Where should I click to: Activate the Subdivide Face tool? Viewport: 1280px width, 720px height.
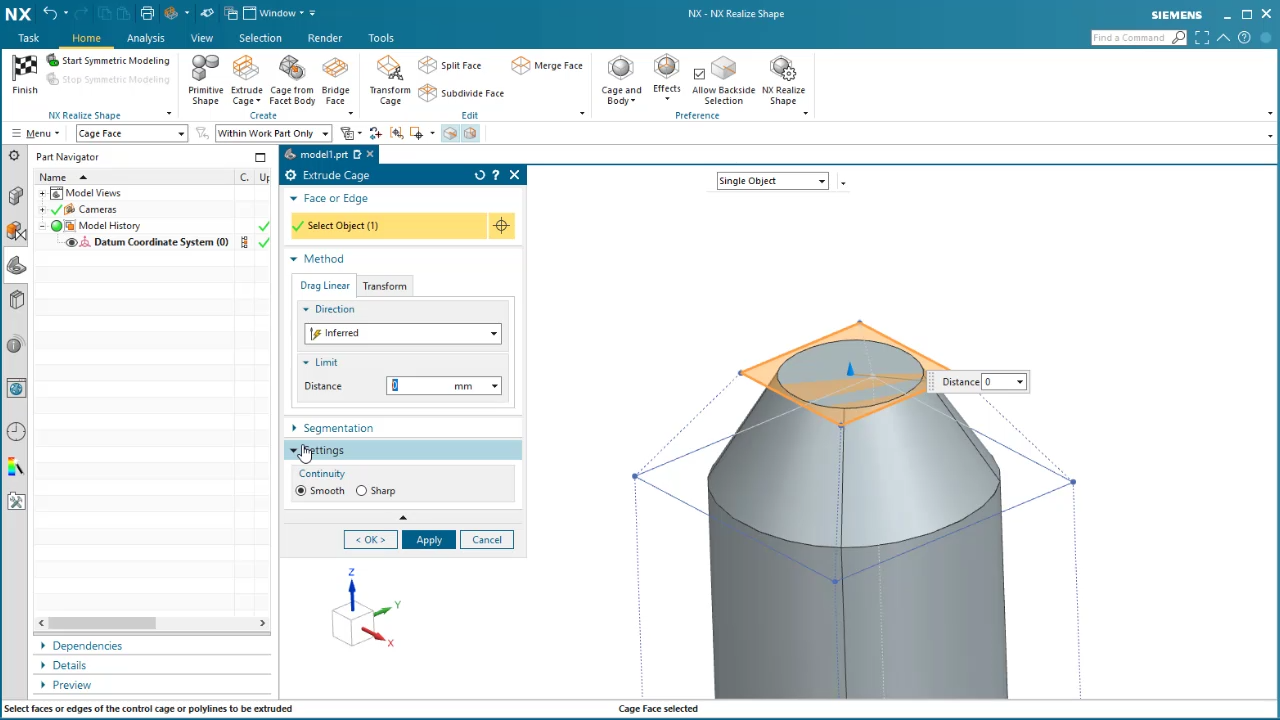coord(466,93)
